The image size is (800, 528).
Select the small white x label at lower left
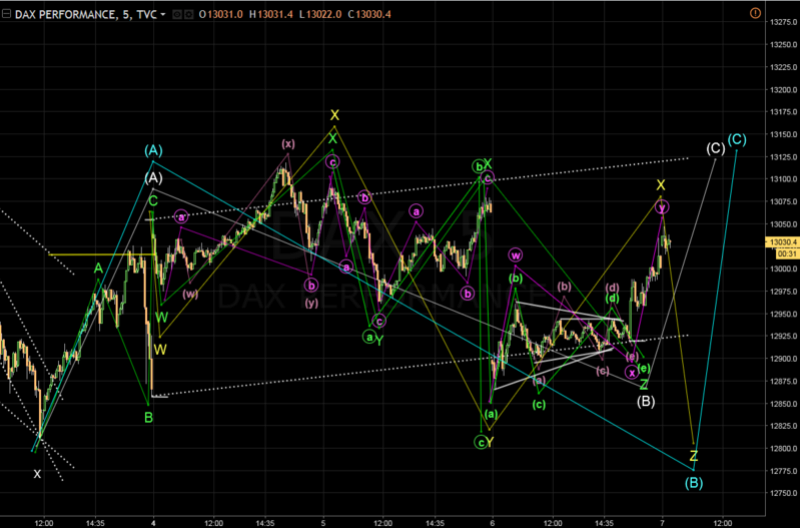click(x=37, y=474)
